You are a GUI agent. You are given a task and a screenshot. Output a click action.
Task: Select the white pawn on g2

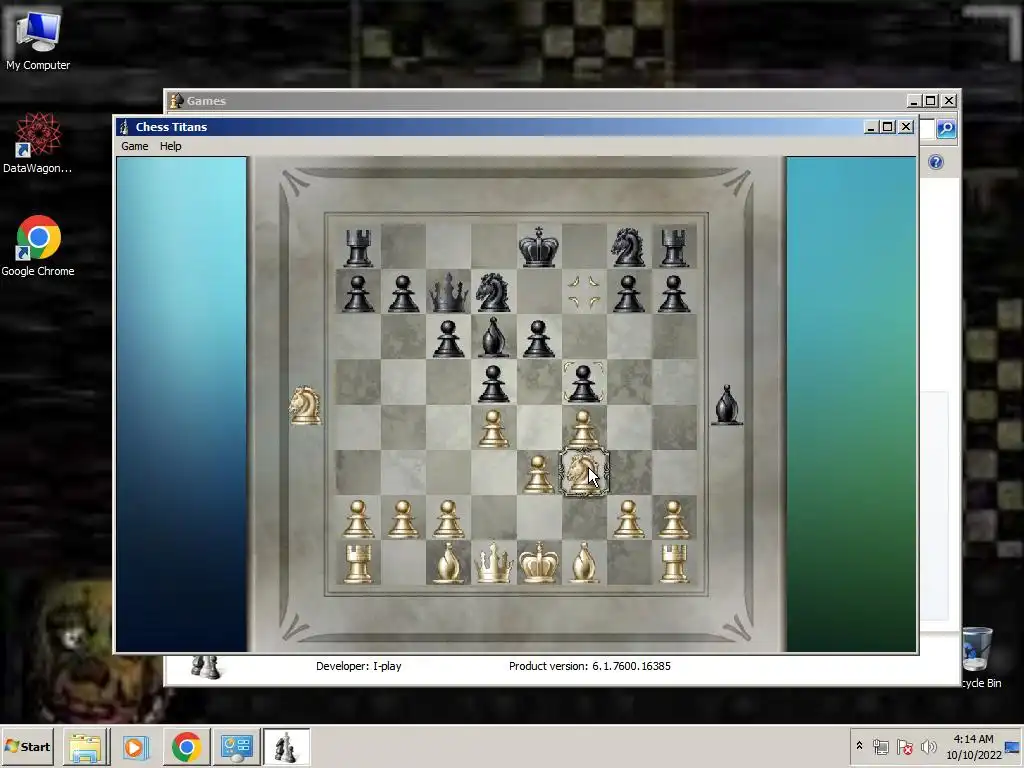[x=628, y=518]
